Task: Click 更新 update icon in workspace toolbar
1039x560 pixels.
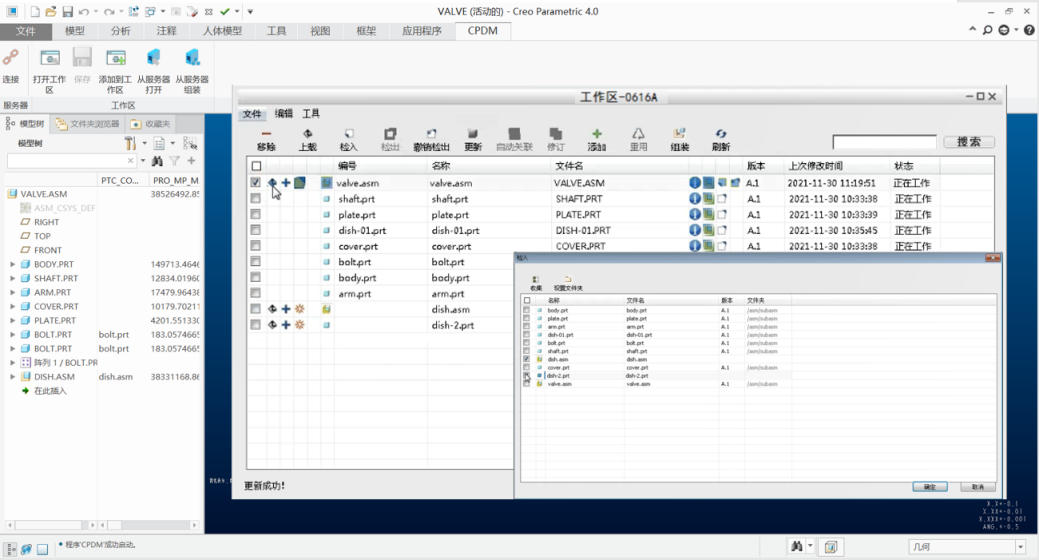Action: click(x=472, y=134)
